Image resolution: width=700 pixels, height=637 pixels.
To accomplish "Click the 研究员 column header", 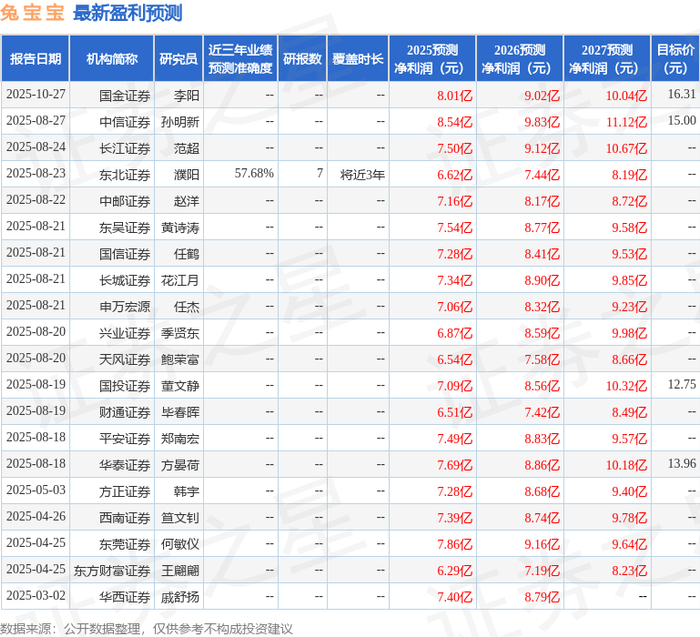I will tap(179, 58).
